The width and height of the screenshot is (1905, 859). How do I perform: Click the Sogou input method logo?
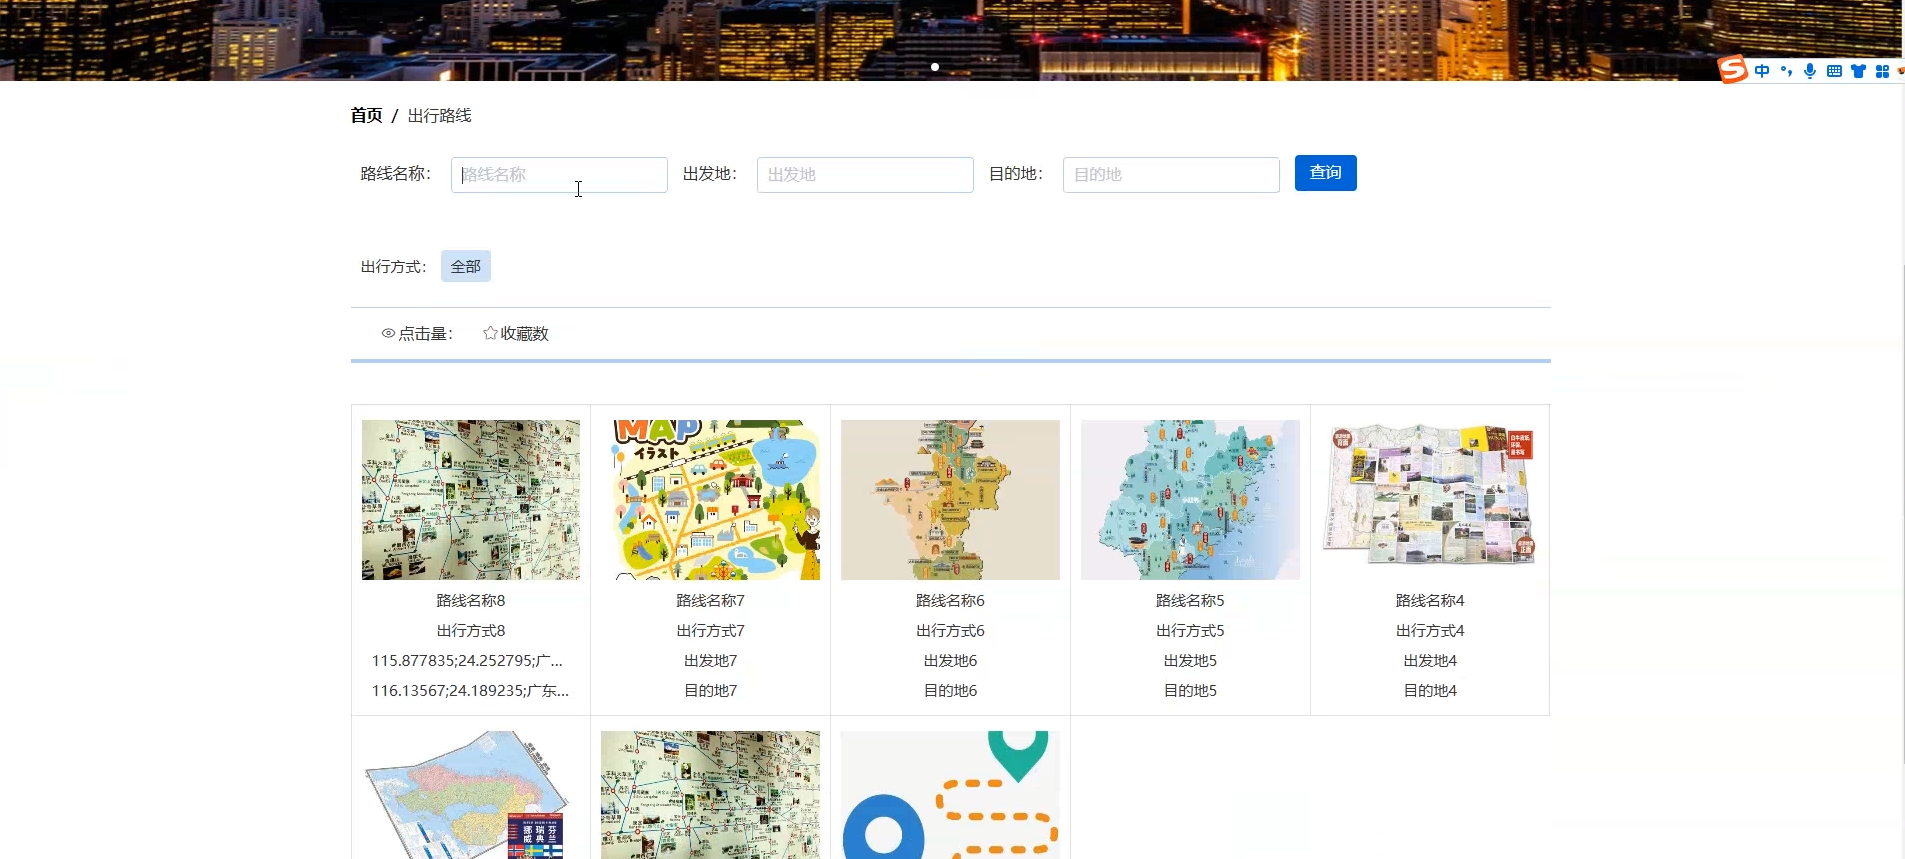coord(1733,70)
